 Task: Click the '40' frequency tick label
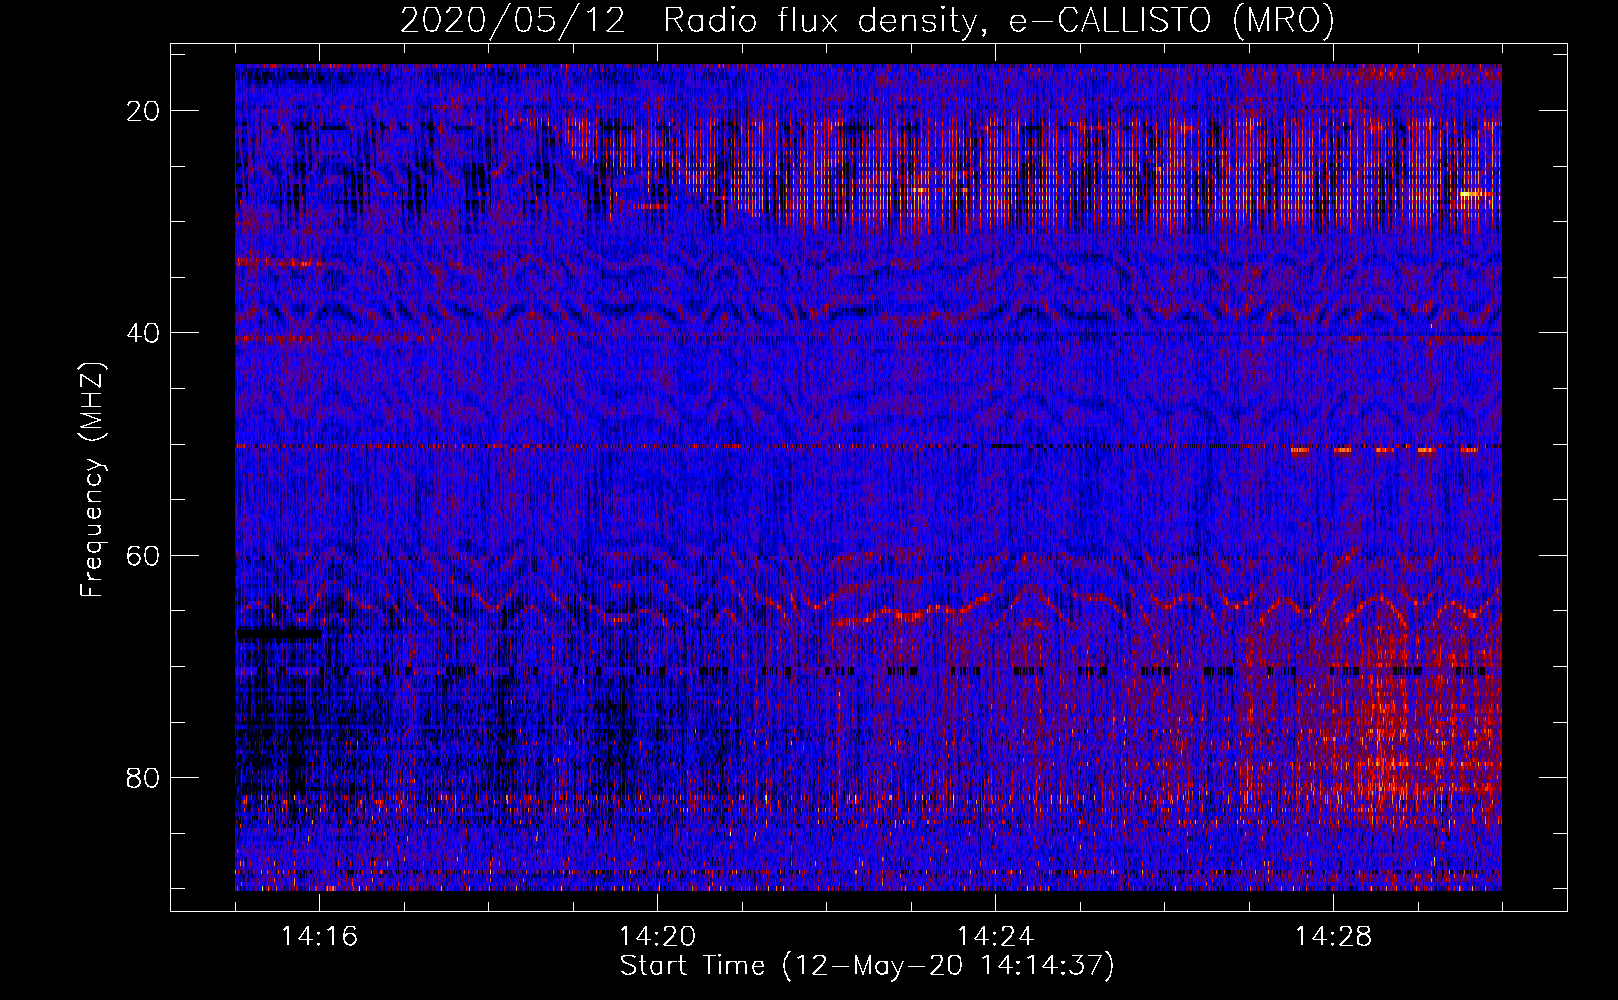143,333
